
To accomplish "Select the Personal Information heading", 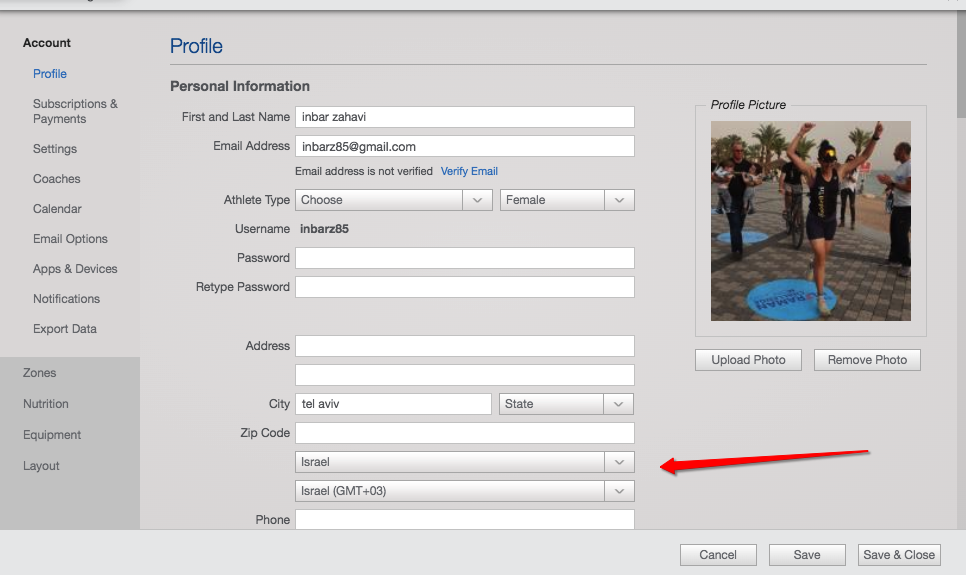I will [x=240, y=86].
